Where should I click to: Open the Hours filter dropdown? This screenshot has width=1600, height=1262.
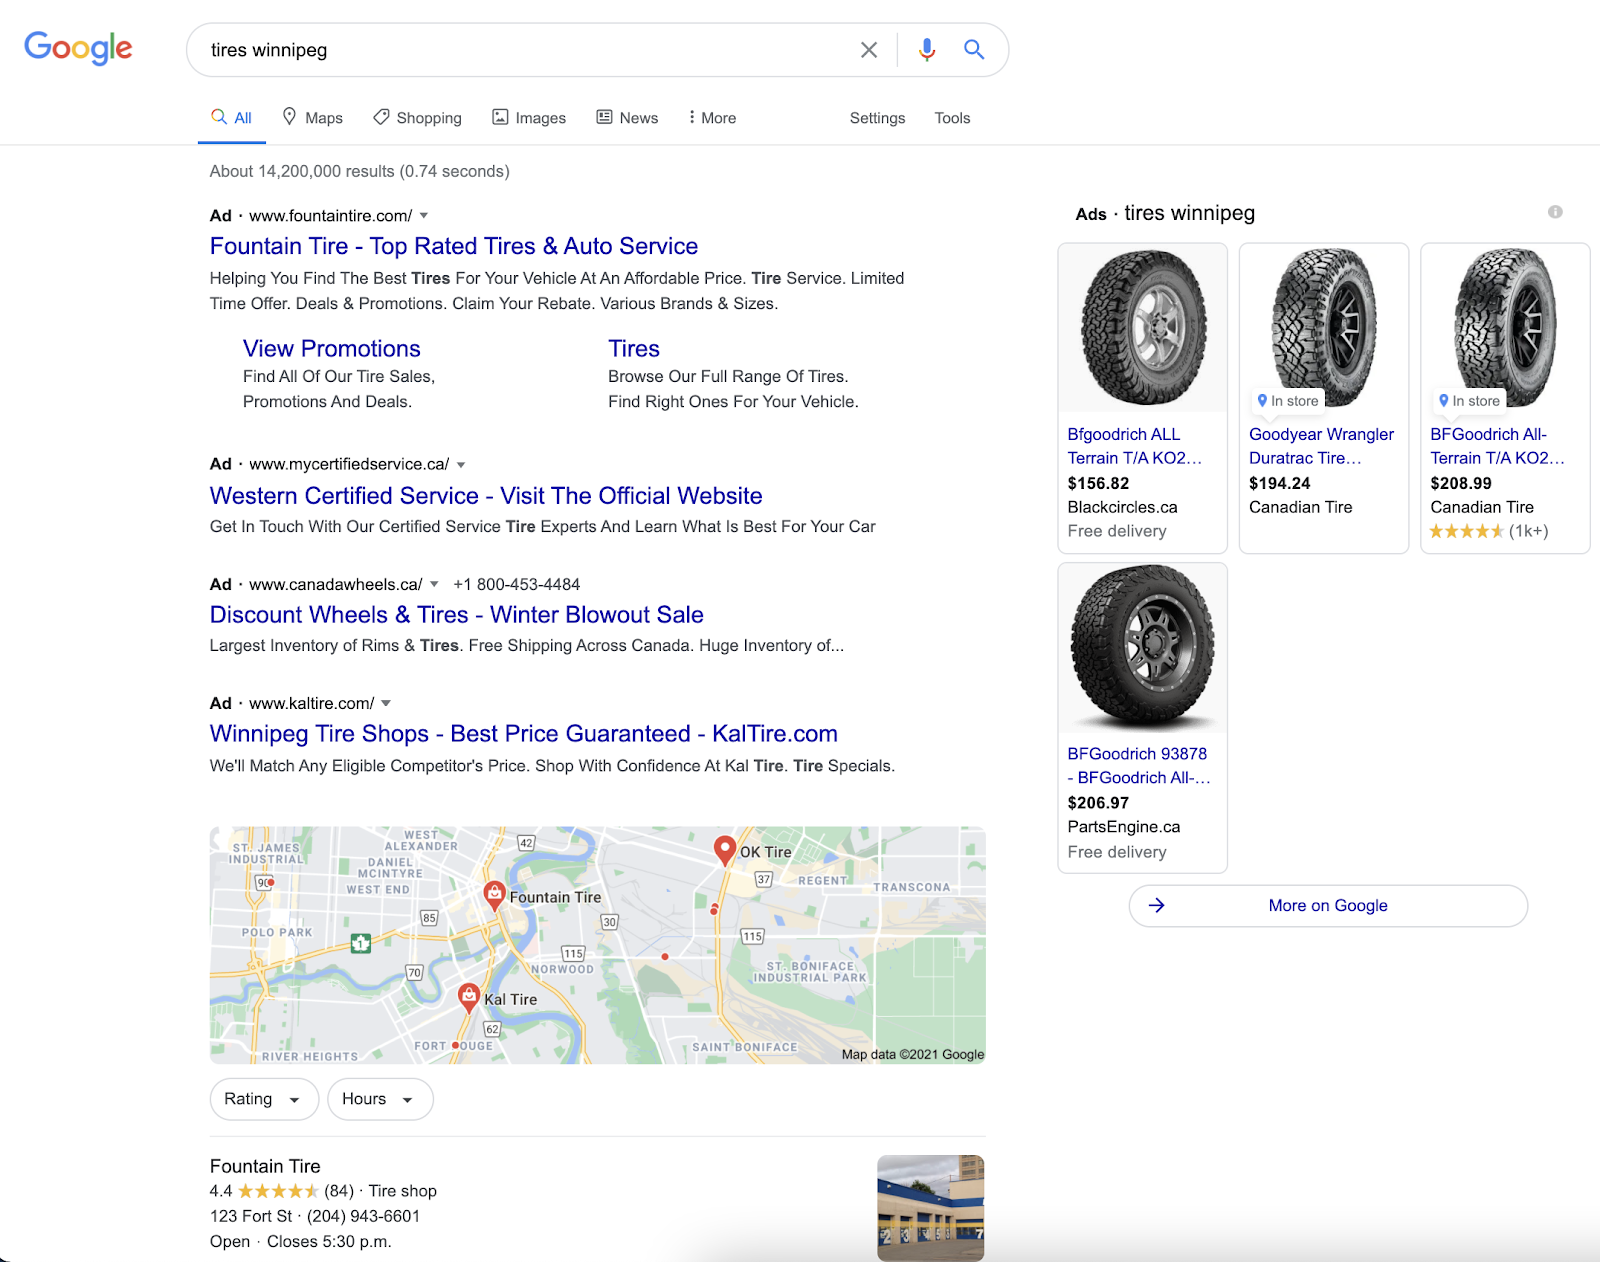pyautogui.click(x=380, y=1099)
